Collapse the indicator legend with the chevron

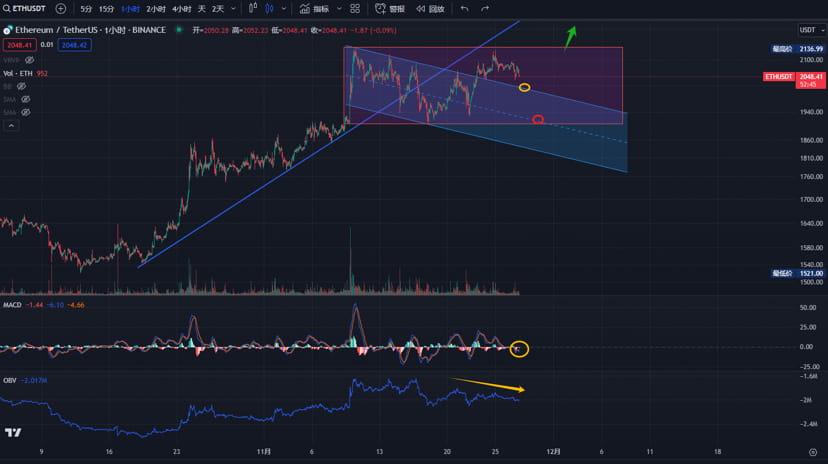pos(11,126)
